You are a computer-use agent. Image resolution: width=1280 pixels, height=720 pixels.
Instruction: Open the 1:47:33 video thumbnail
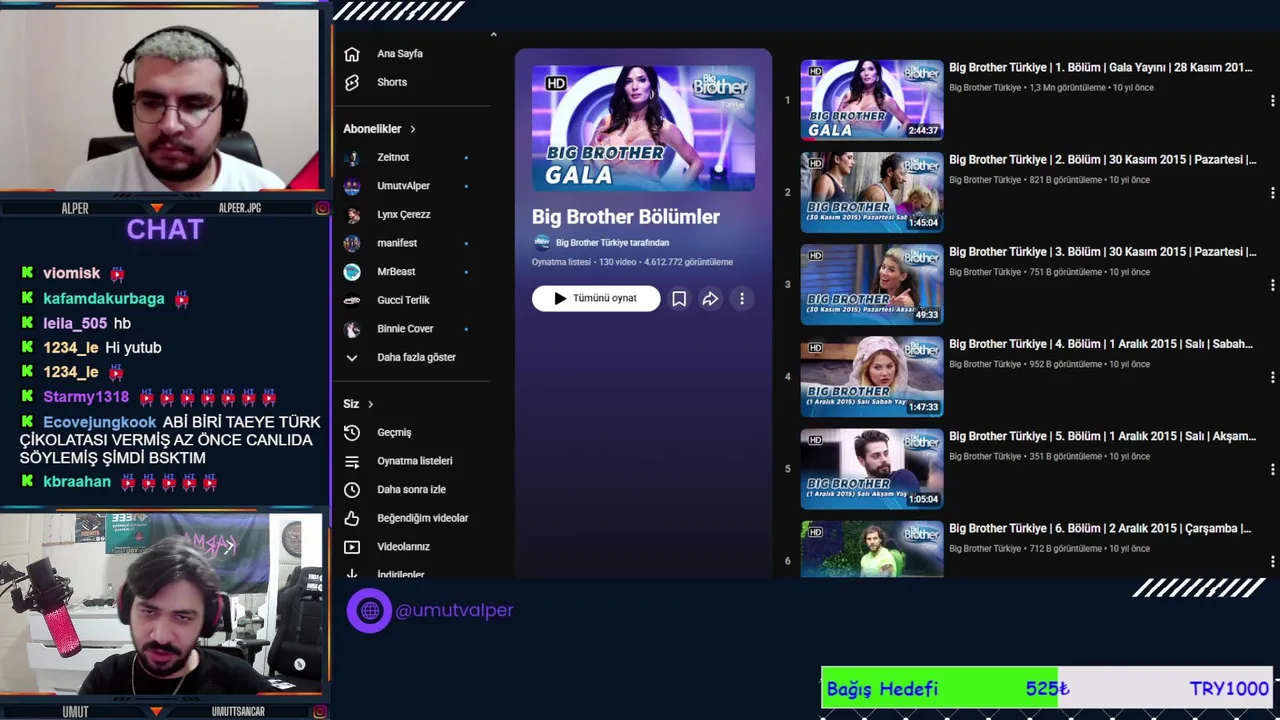872,376
